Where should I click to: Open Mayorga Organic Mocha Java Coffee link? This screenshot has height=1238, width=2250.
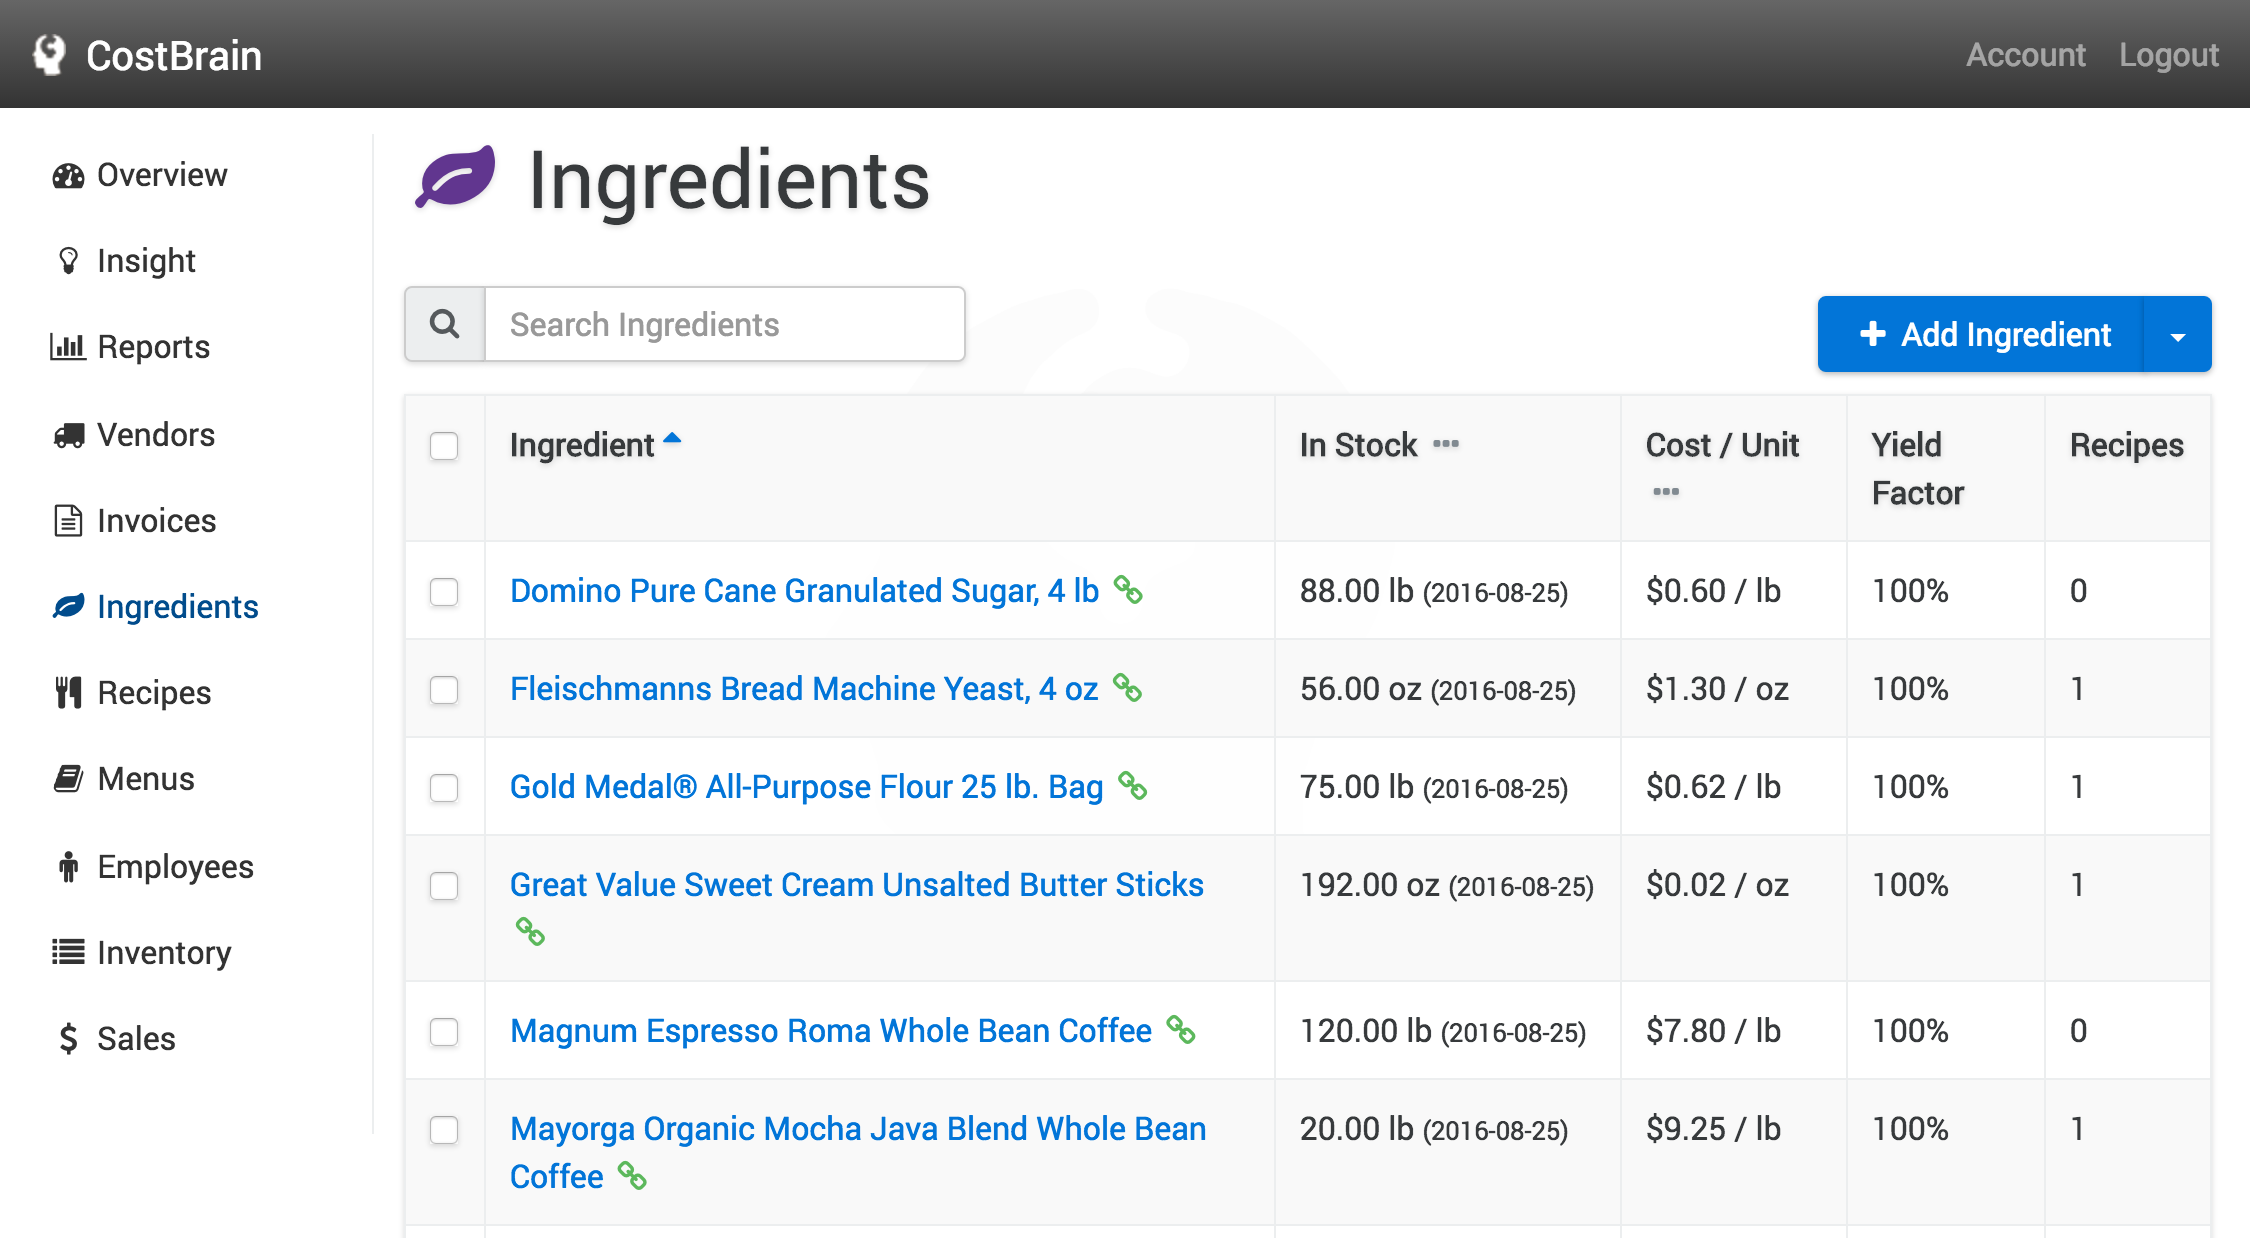click(857, 1129)
